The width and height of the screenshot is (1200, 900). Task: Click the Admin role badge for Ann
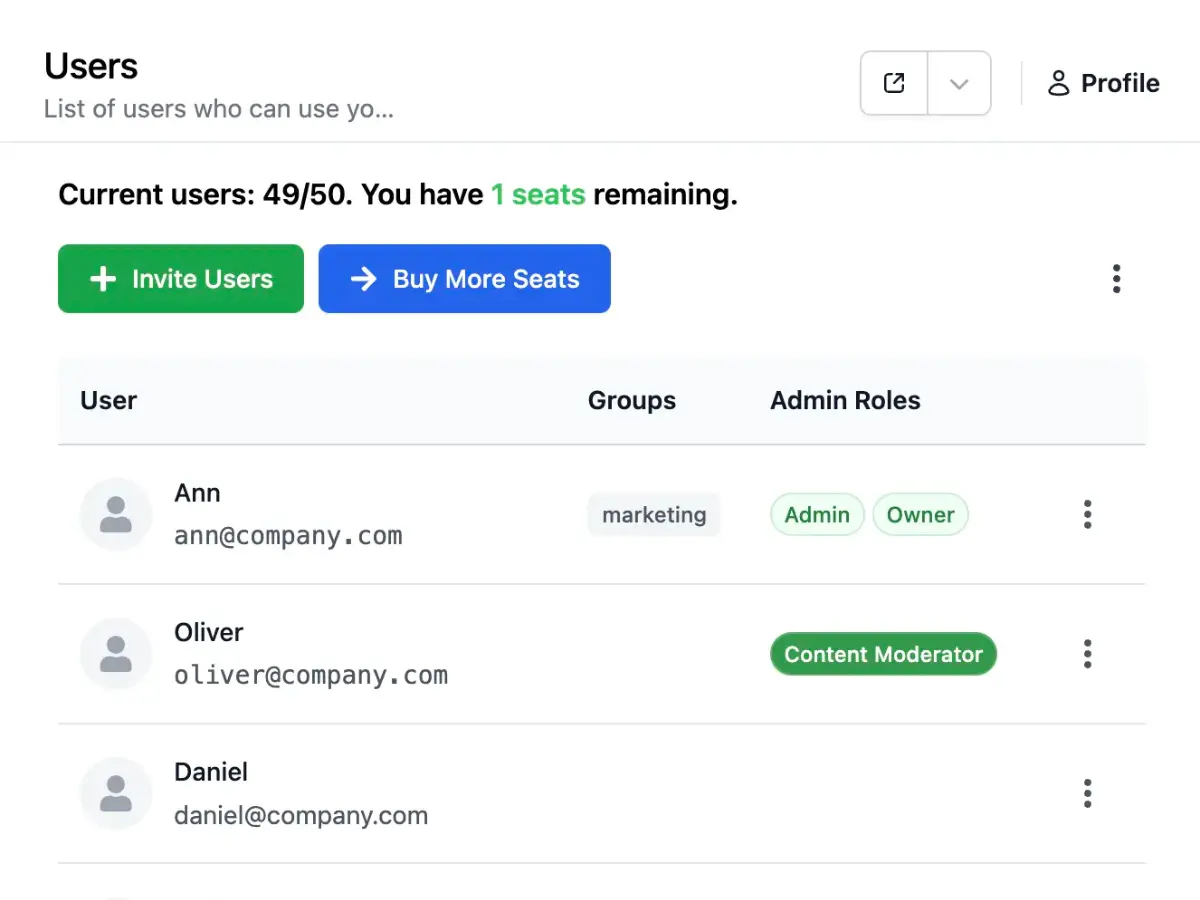tap(817, 515)
